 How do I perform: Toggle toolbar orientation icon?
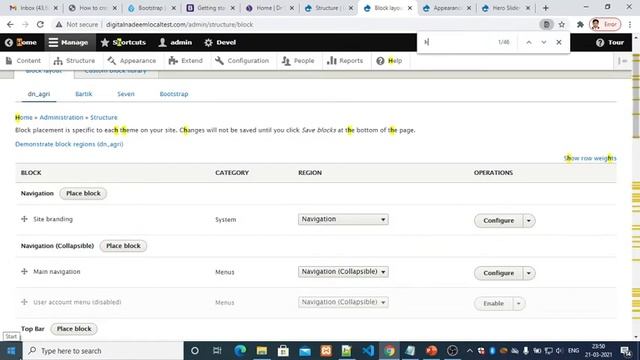coord(622,61)
